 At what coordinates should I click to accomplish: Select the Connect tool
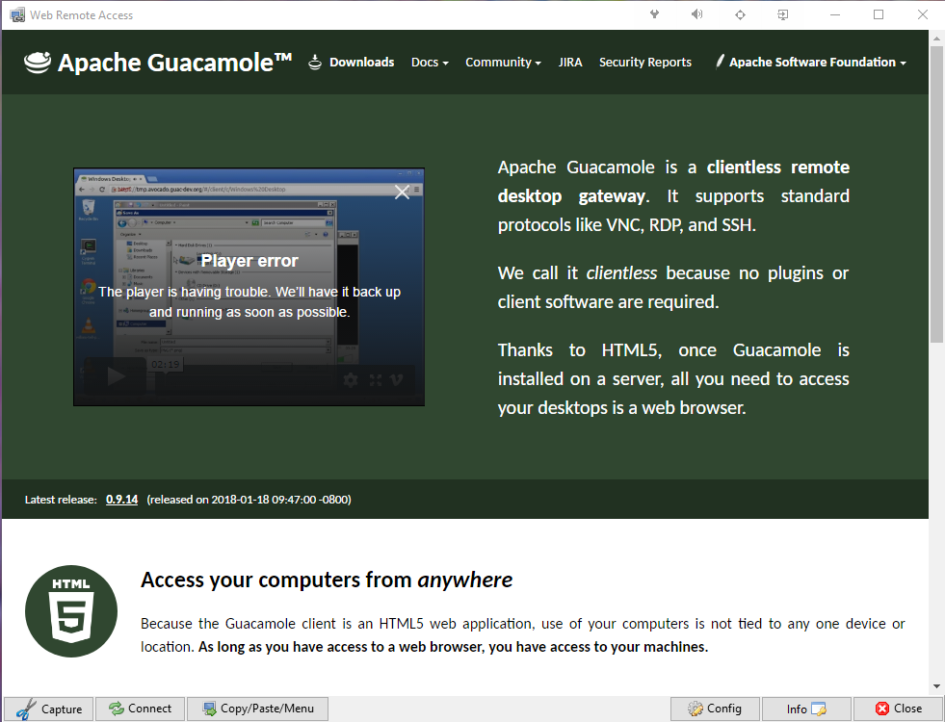click(x=139, y=708)
